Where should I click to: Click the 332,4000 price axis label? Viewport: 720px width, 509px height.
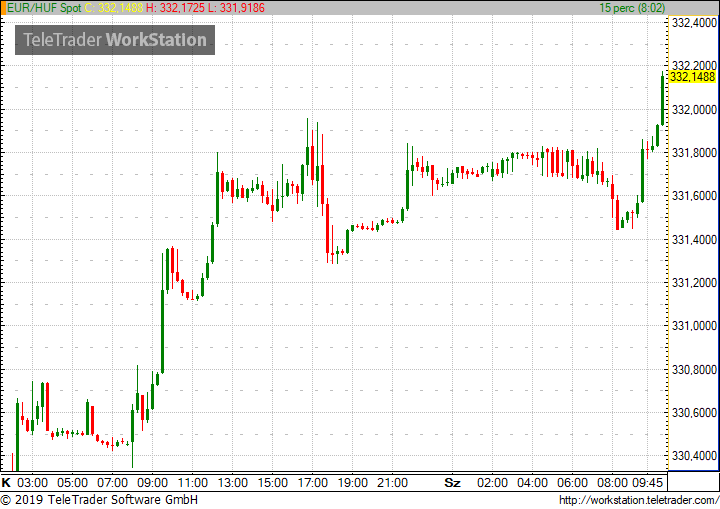click(694, 23)
